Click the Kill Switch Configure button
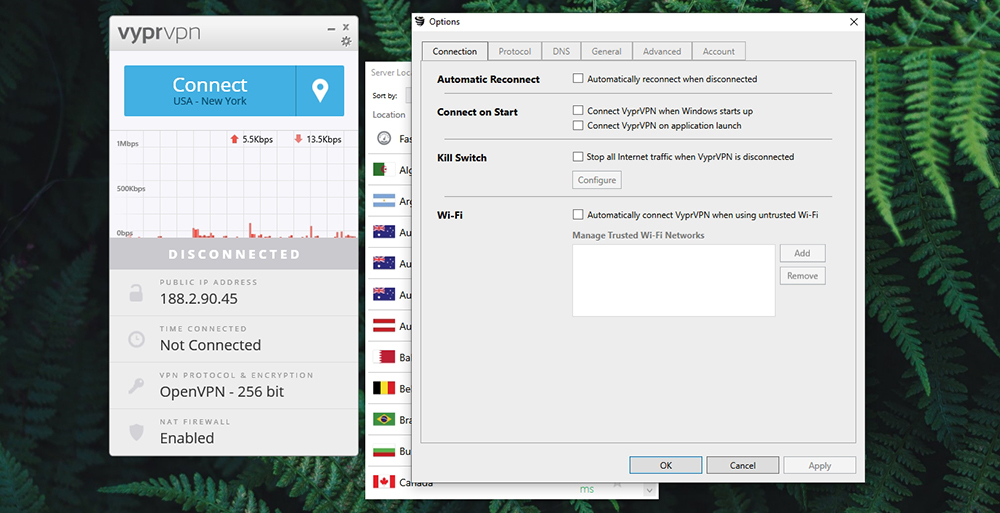Screen dimensions: 1000x513 [x=597, y=180]
